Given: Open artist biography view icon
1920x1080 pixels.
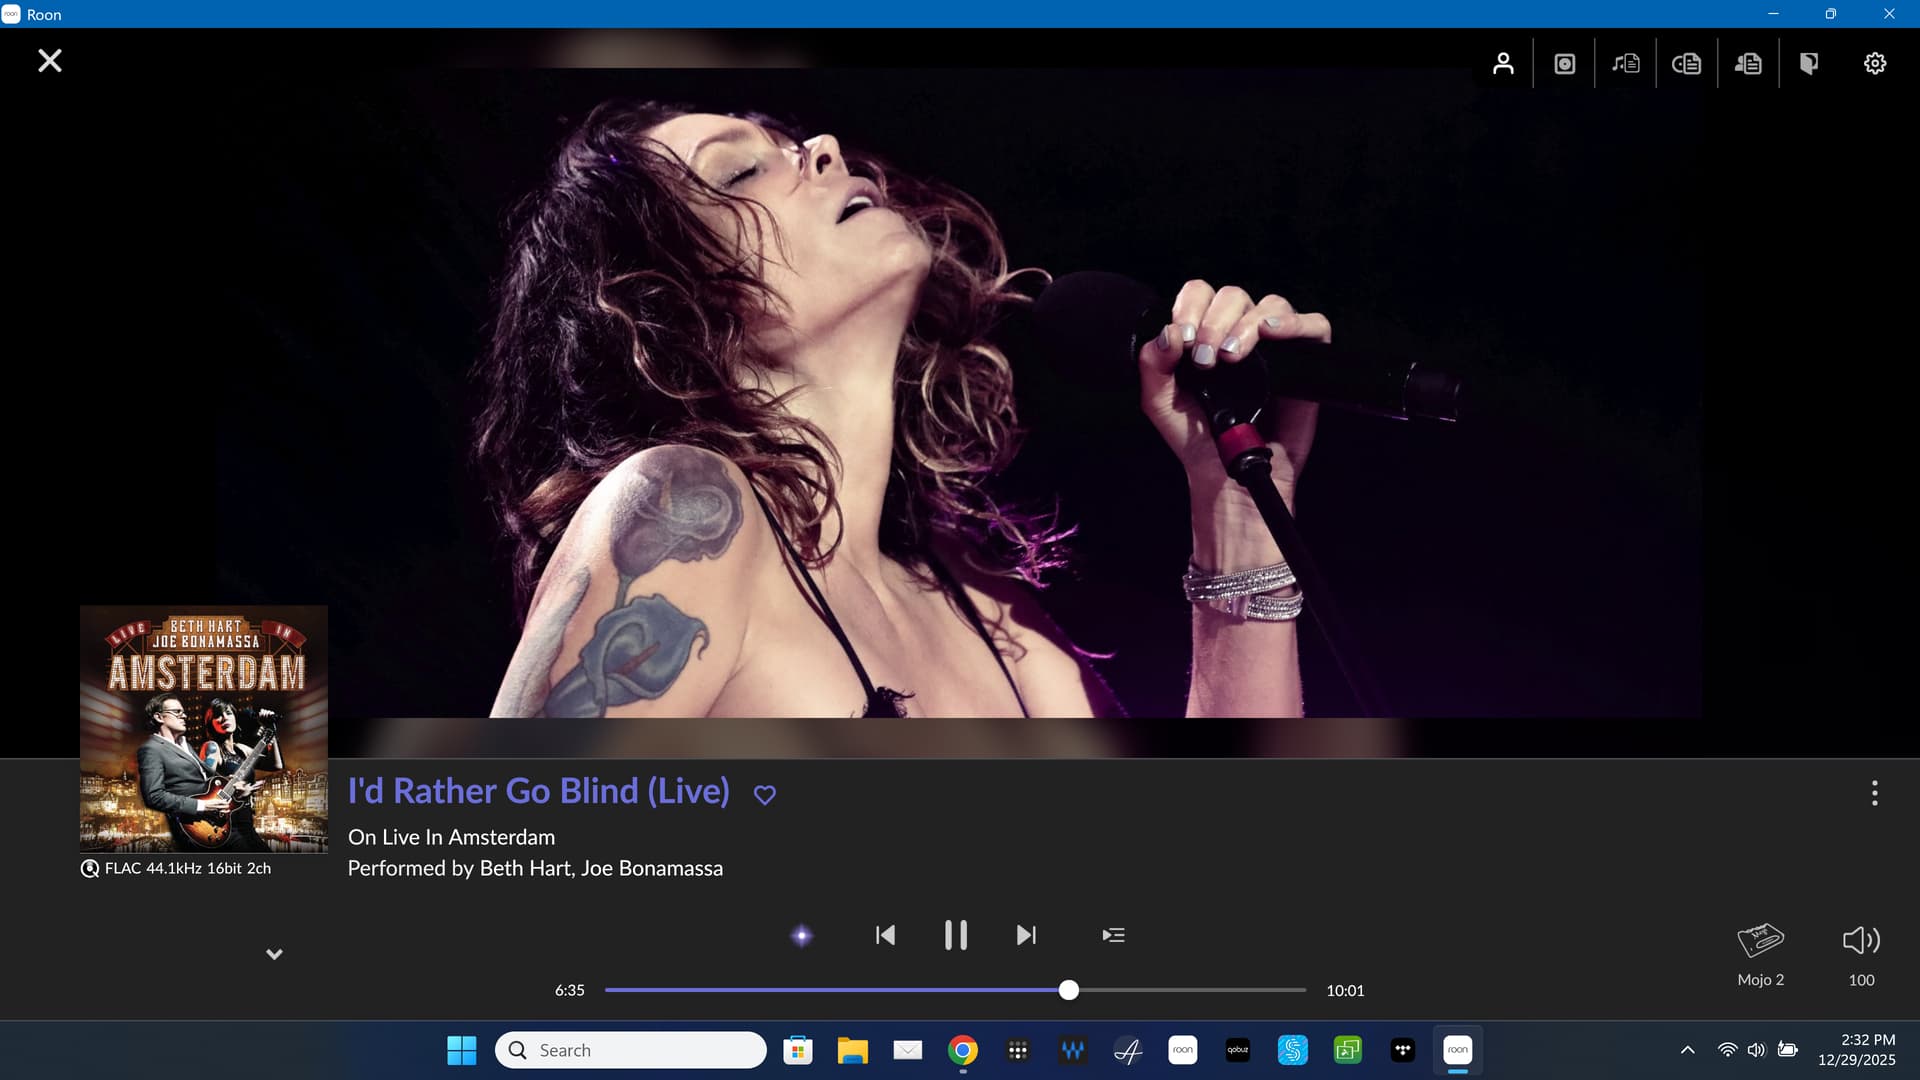Looking at the screenshot, I should pyautogui.click(x=1748, y=64).
